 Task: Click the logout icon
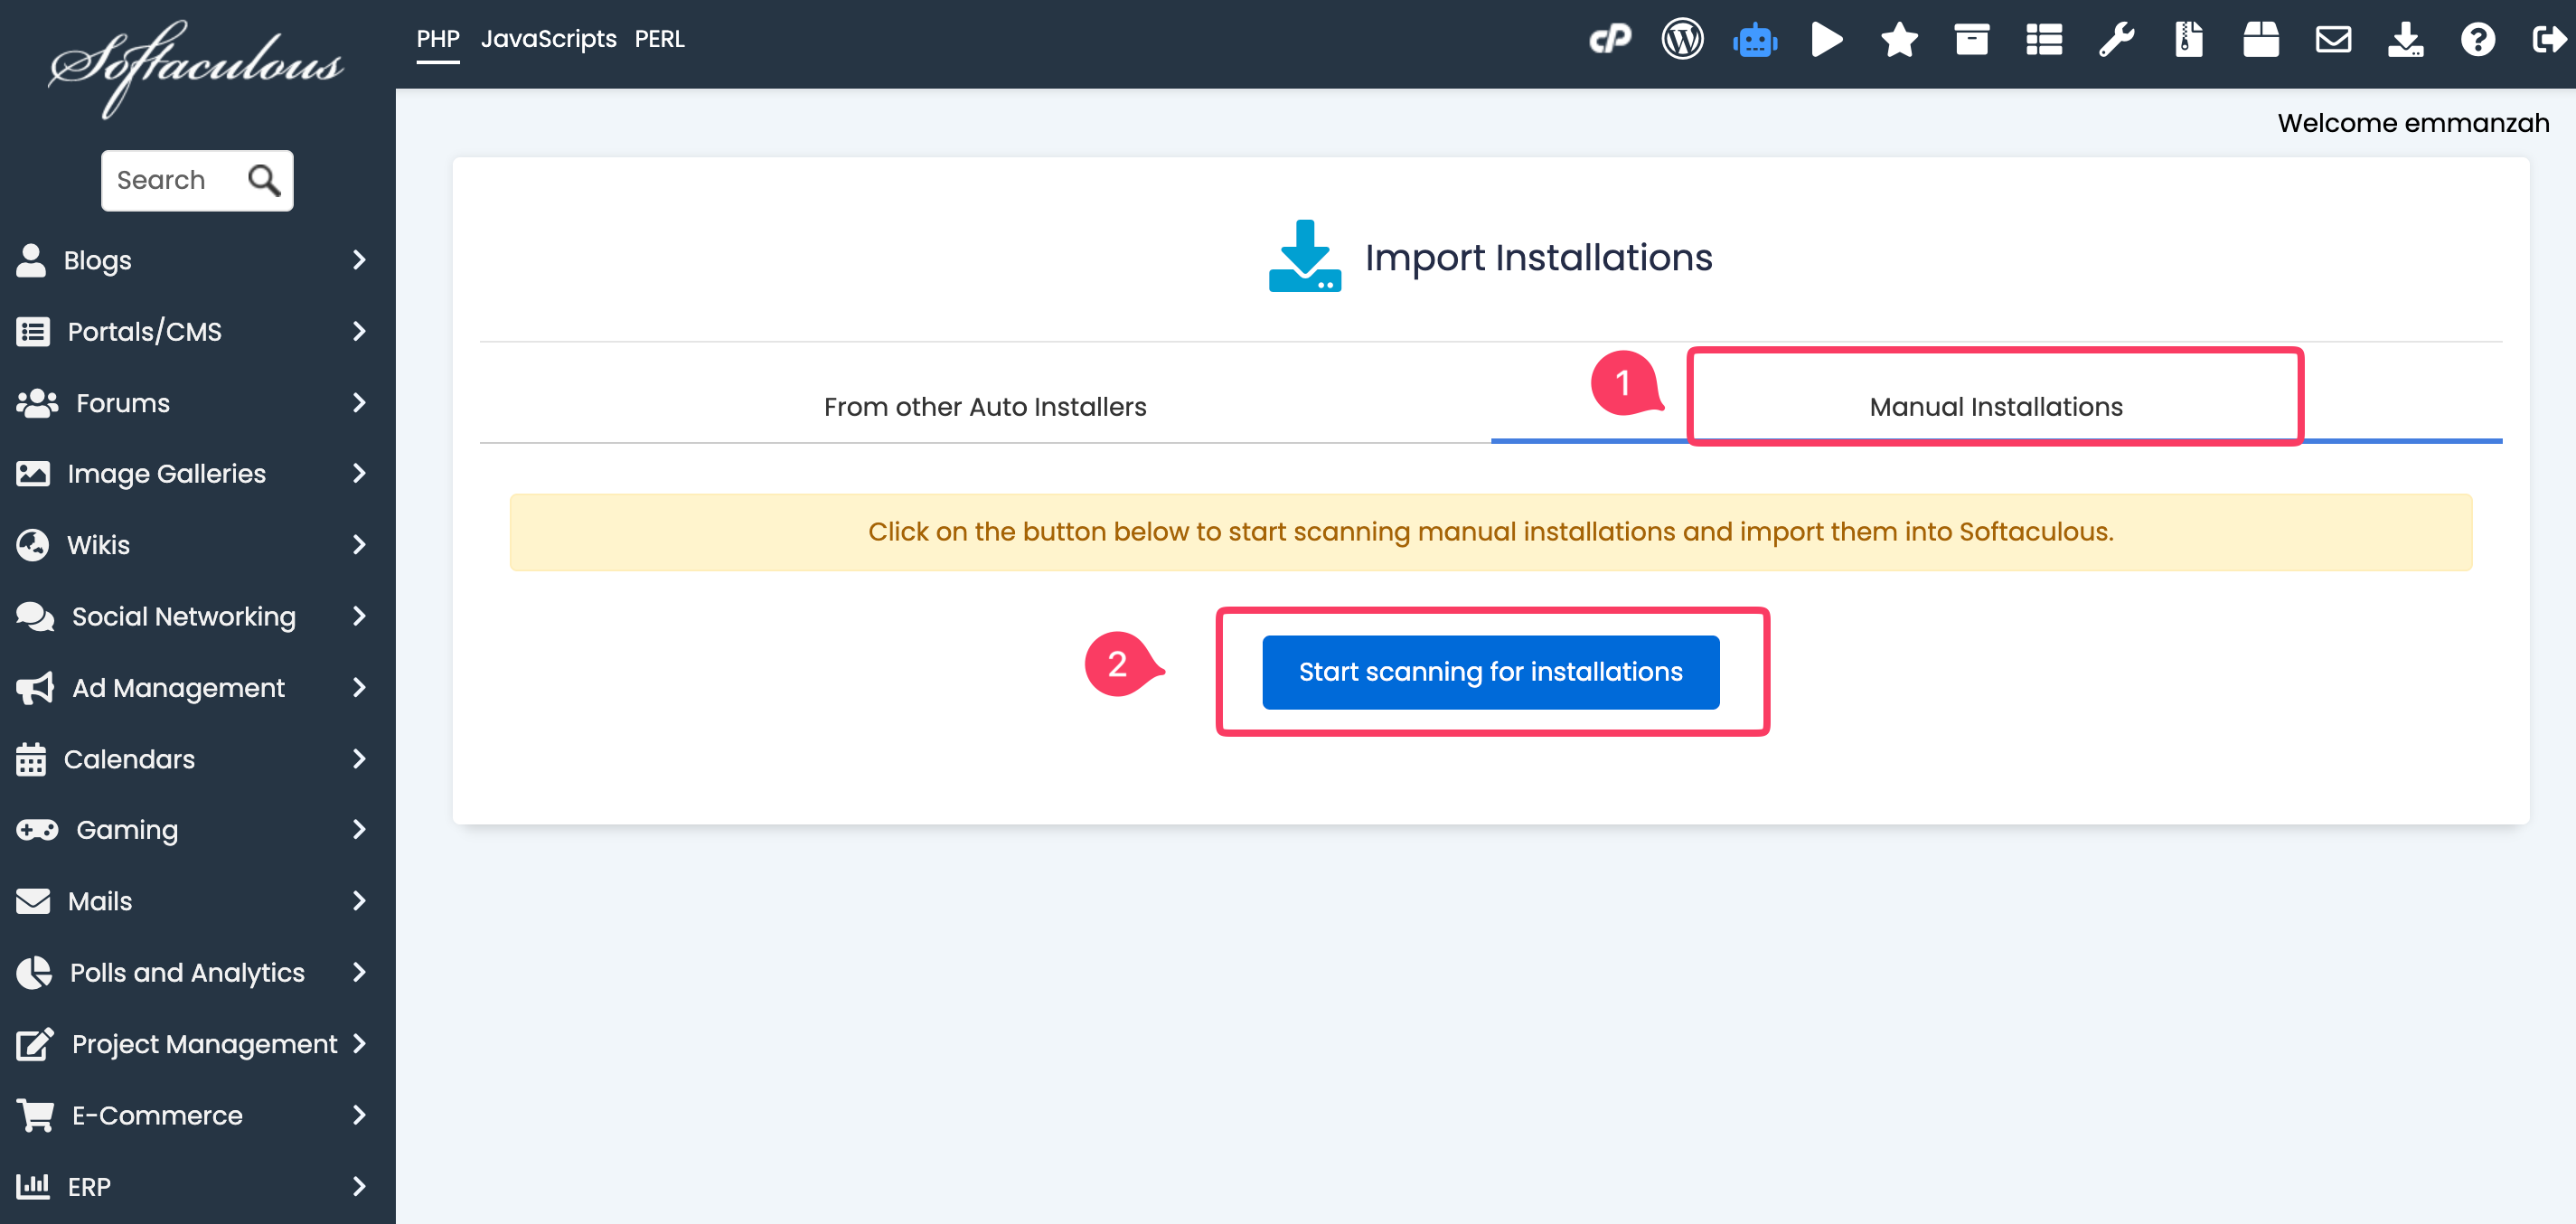point(2550,40)
